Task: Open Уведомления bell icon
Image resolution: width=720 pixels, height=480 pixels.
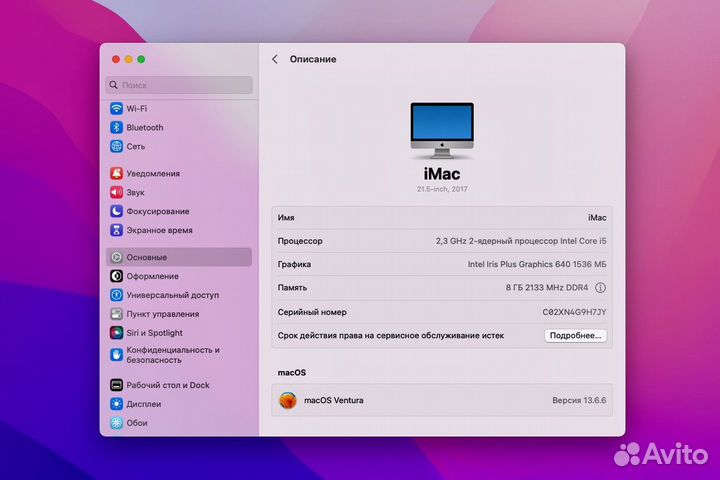Action: click(117, 173)
